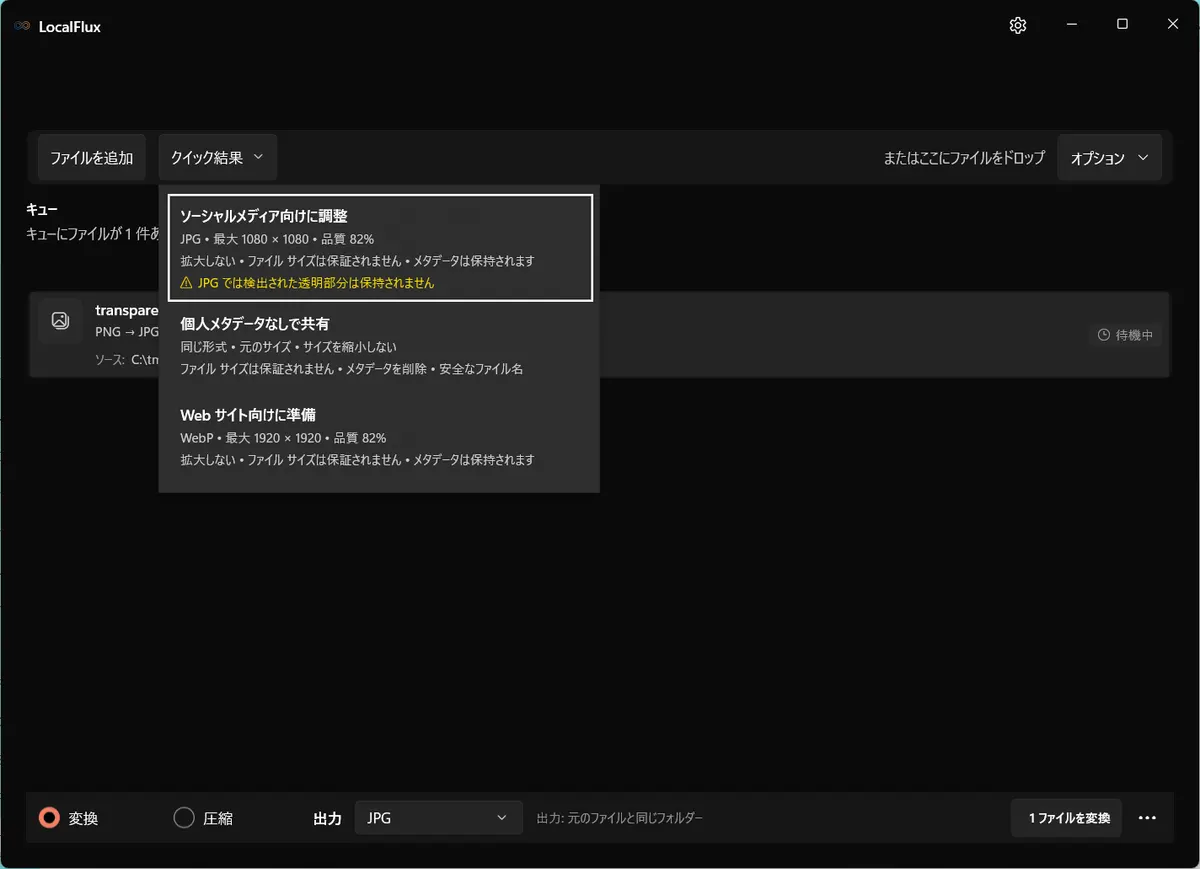The image size is (1200, 869).
Task: Minimize the LocalFlux window
Action: (1071, 25)
